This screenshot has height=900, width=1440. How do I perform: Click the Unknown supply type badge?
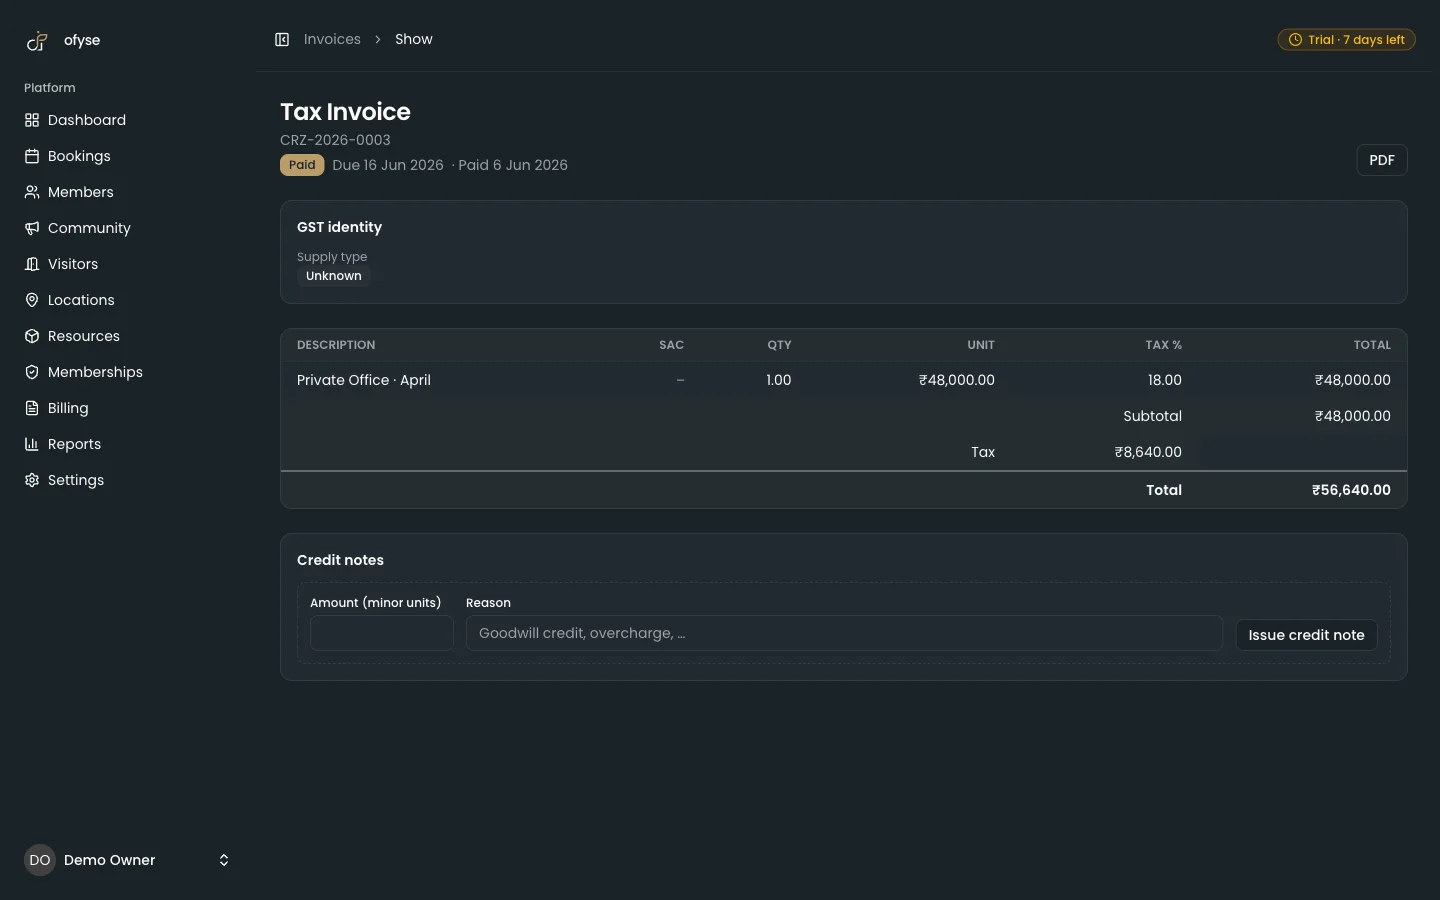tap(334, 276)
